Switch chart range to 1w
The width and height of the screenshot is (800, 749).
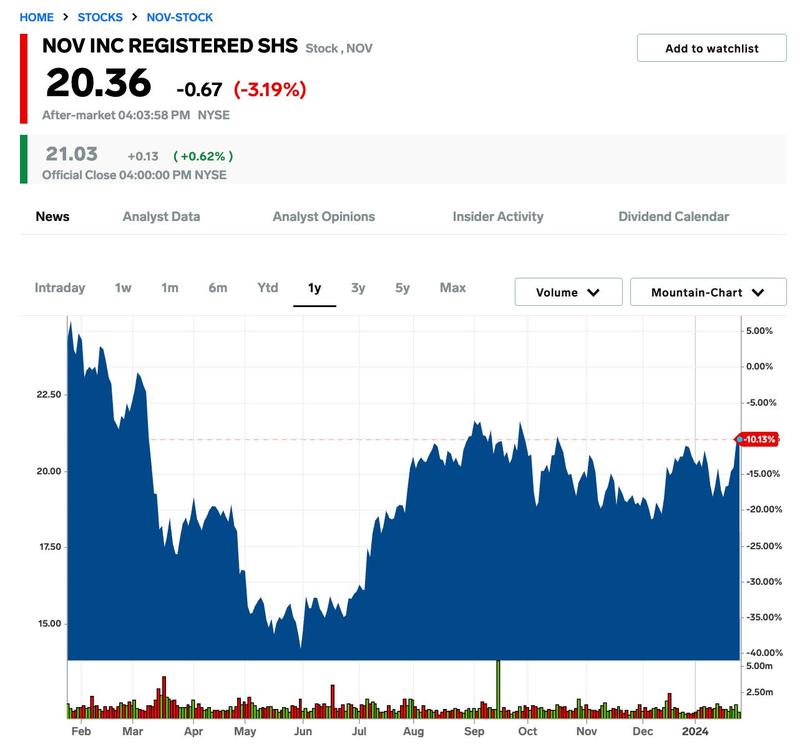[123, 288]
